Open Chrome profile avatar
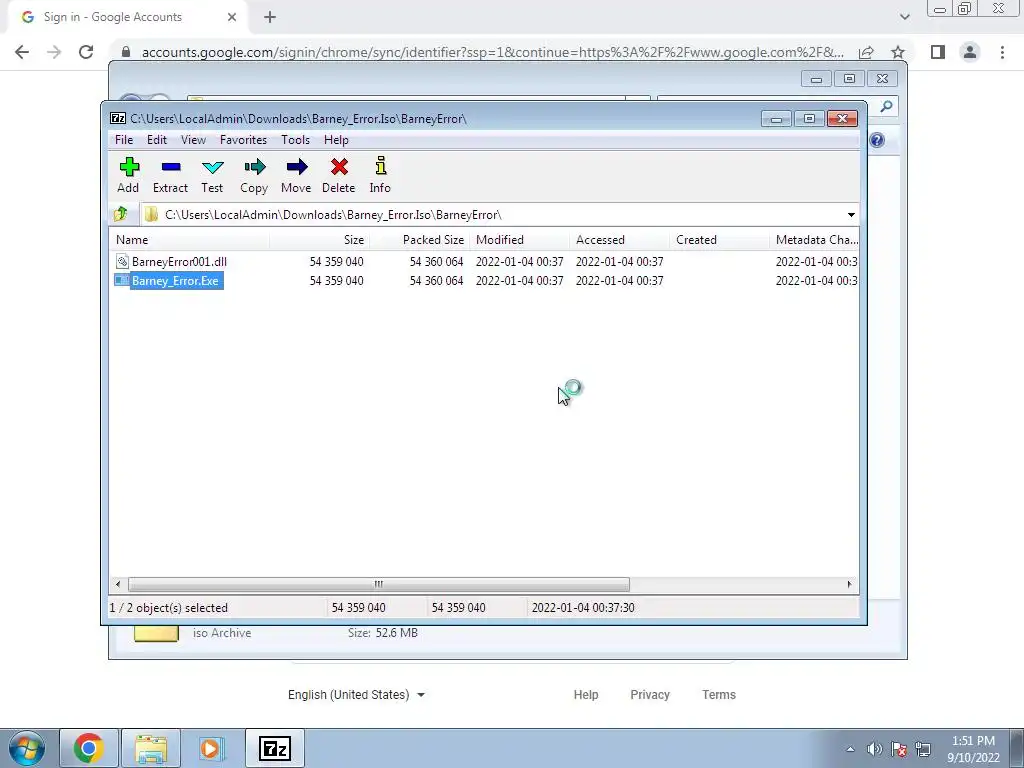Image resolution: width=1024 pixels, height=768 pixels. pos(970,52)
